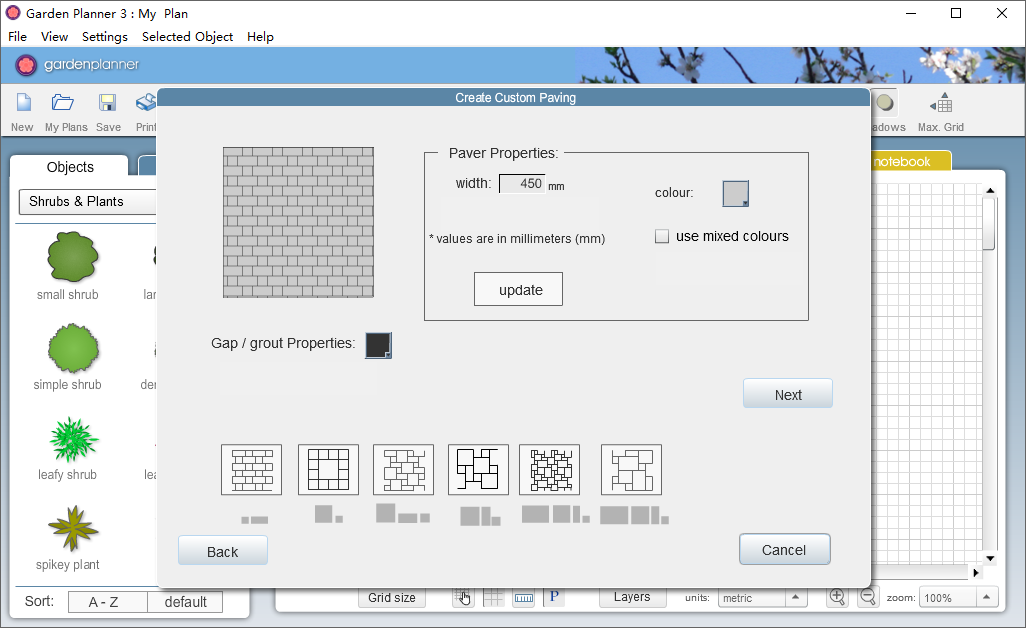Viewport: 1026px width, 628px height.
Task: Click the zoom in magnifier
Action: (x=837, y=597)
